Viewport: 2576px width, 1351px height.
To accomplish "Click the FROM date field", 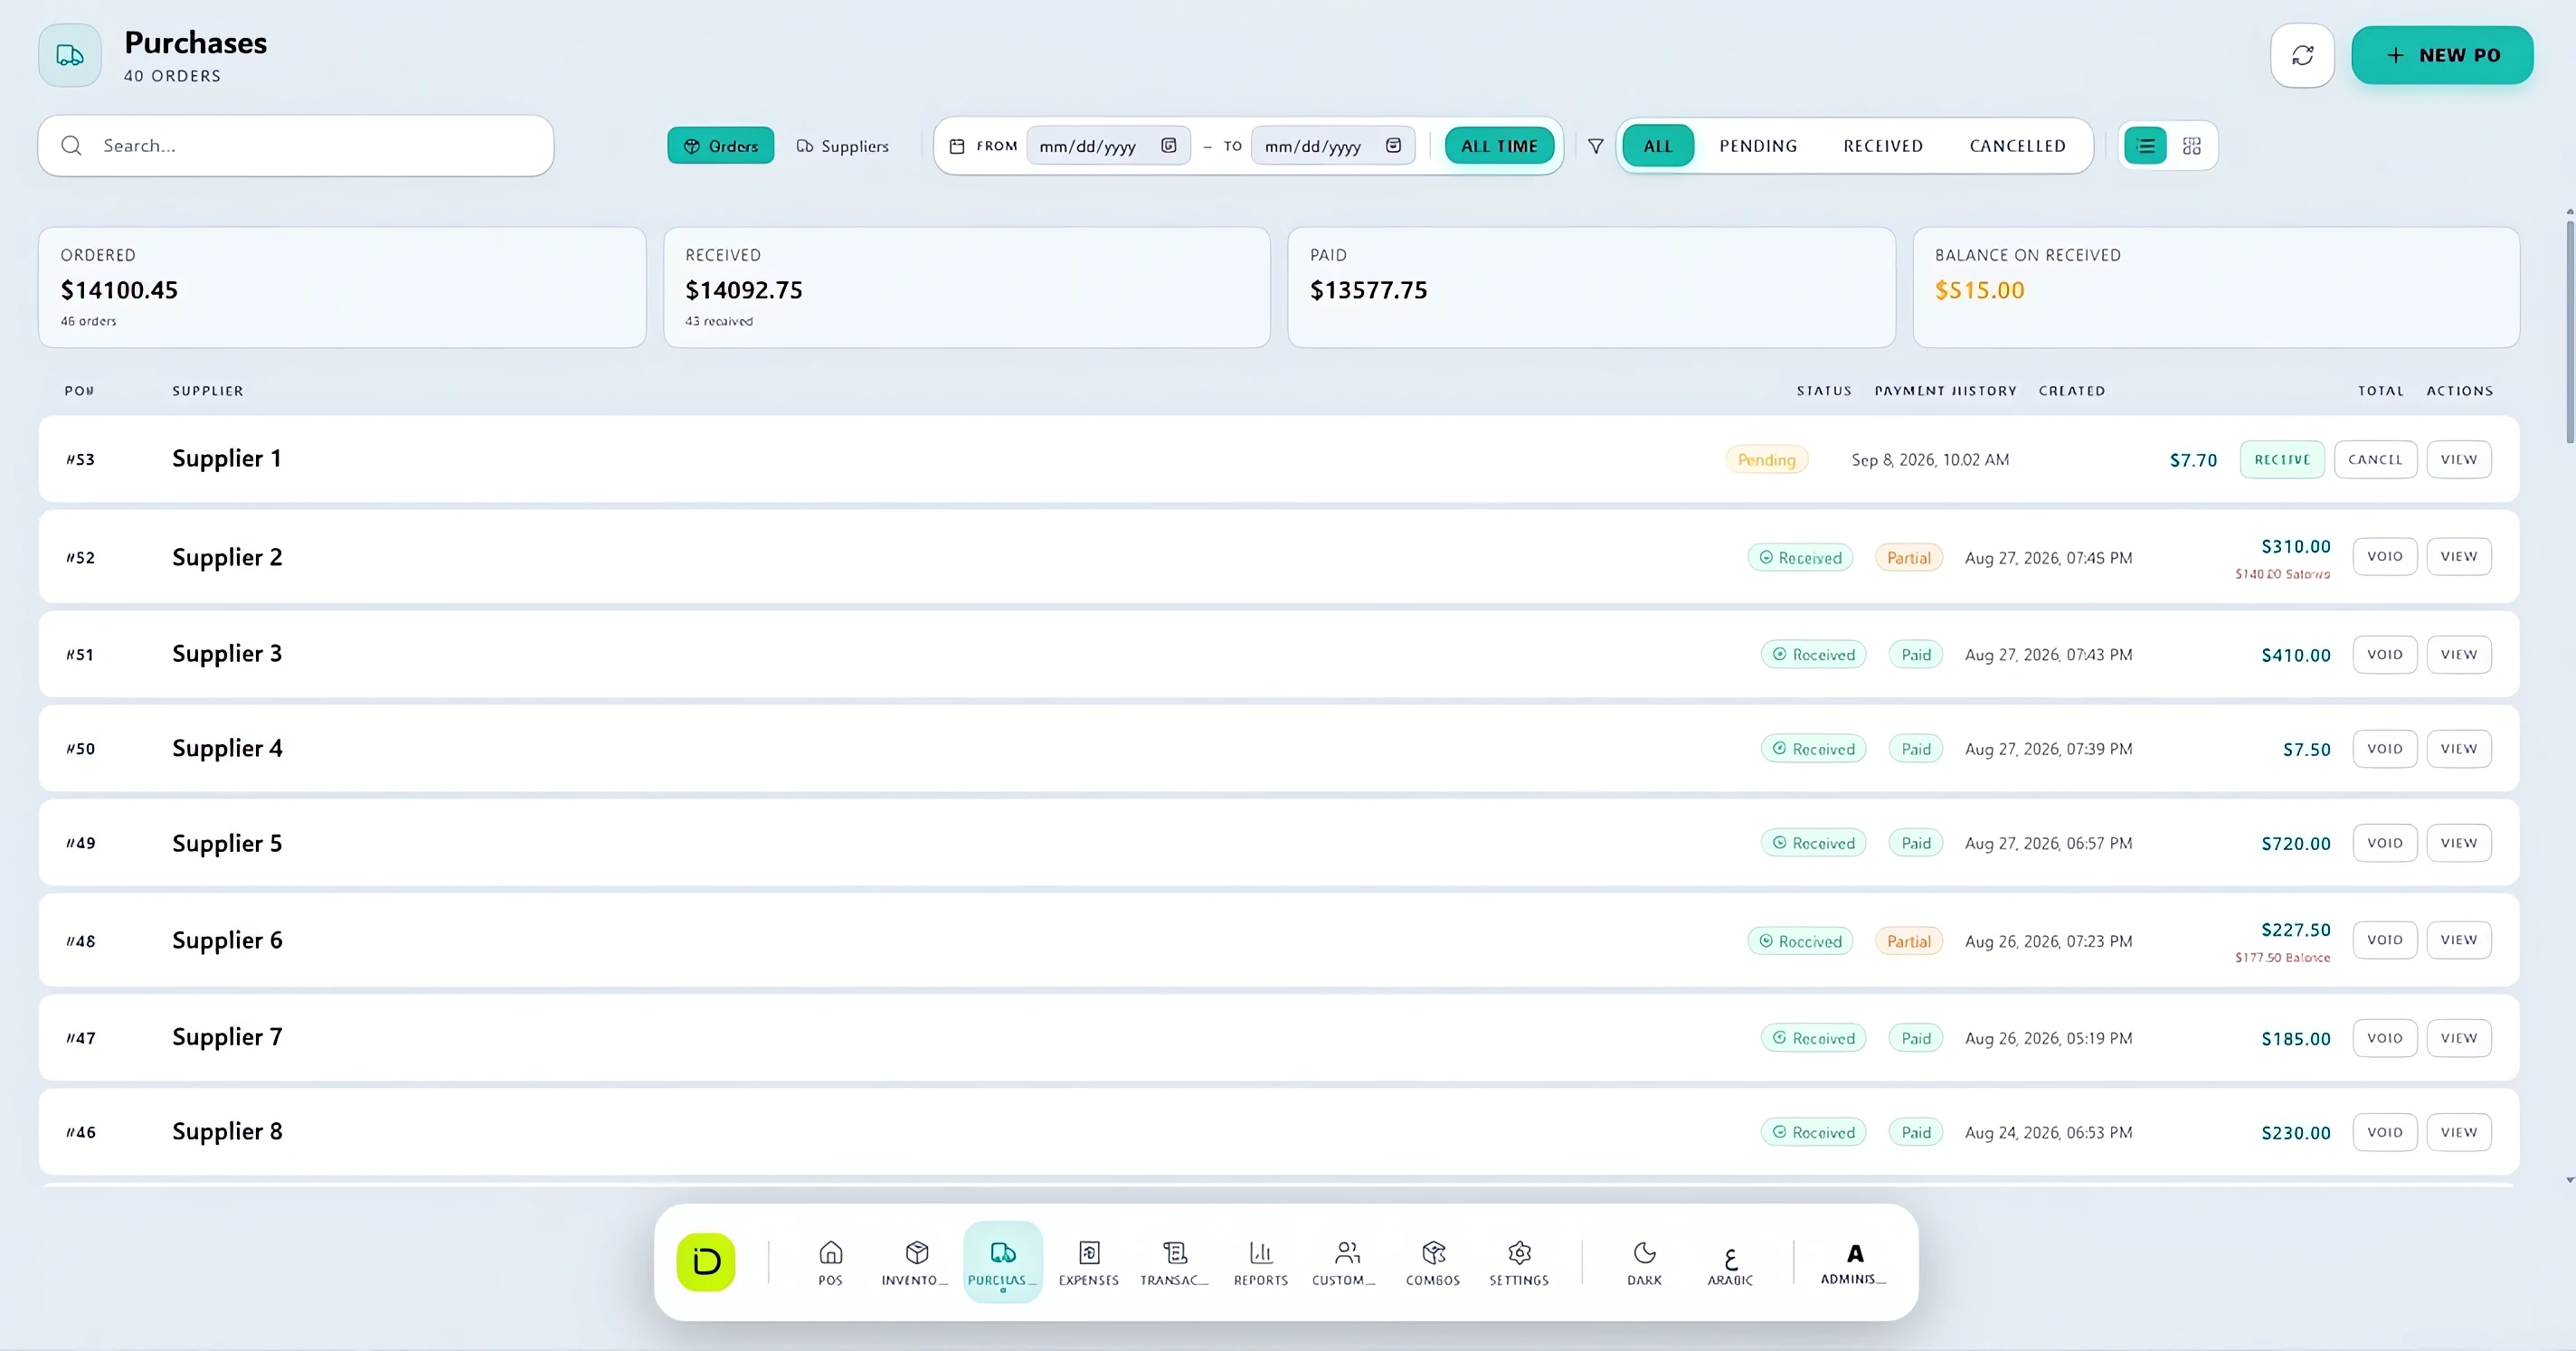I will (x=1108, y=146).
